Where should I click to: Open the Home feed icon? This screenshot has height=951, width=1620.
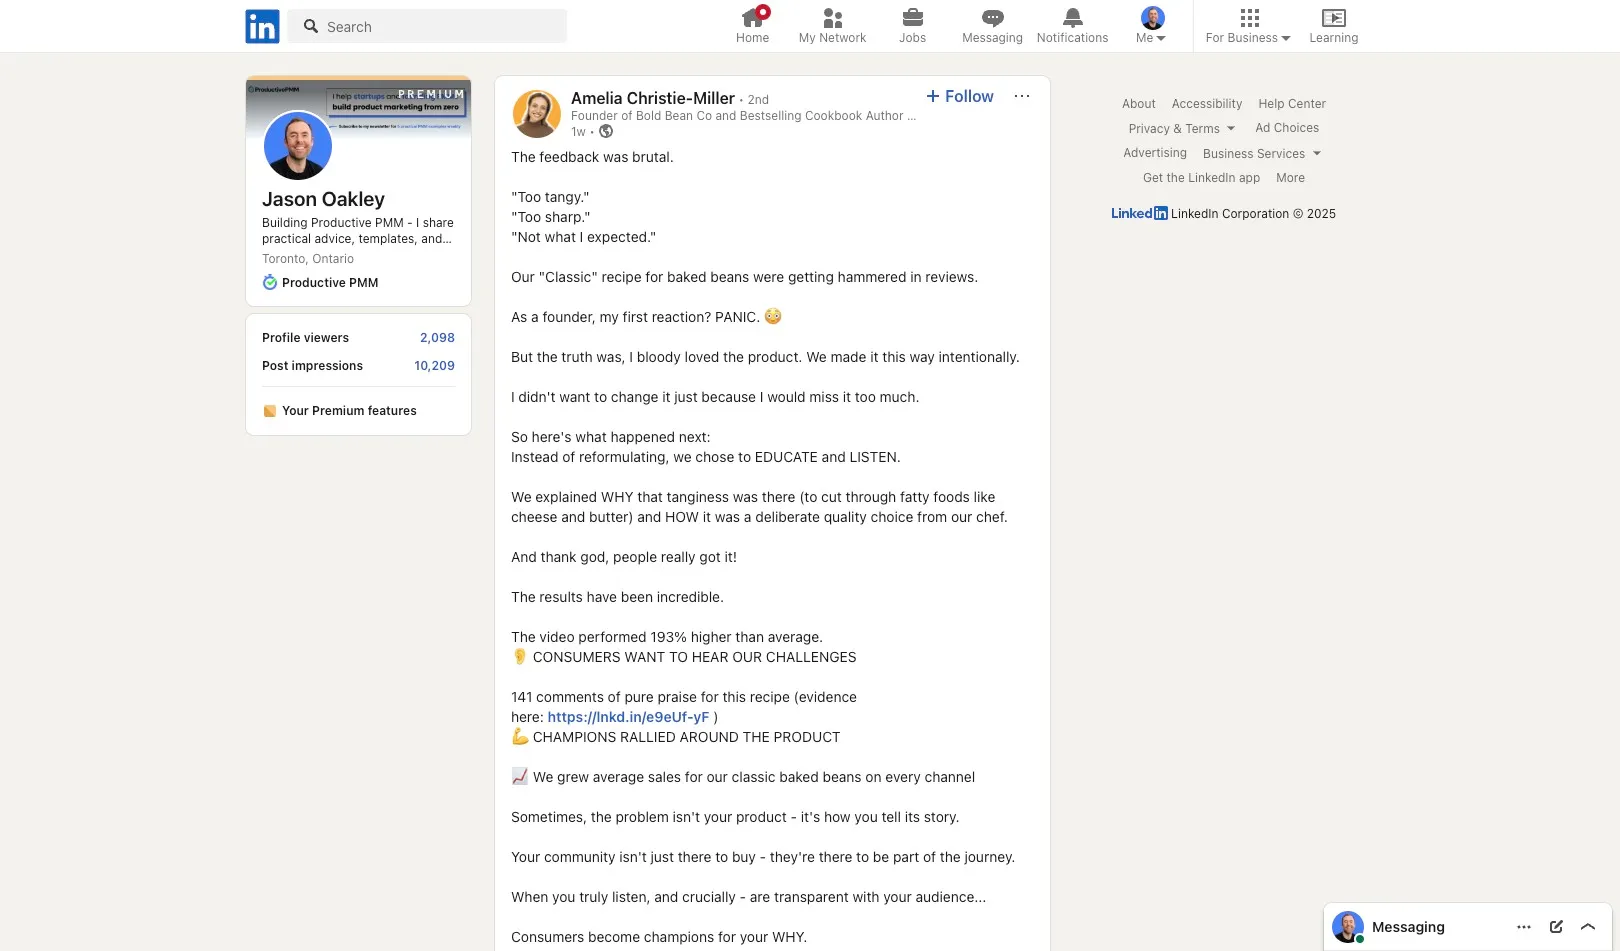752,18
